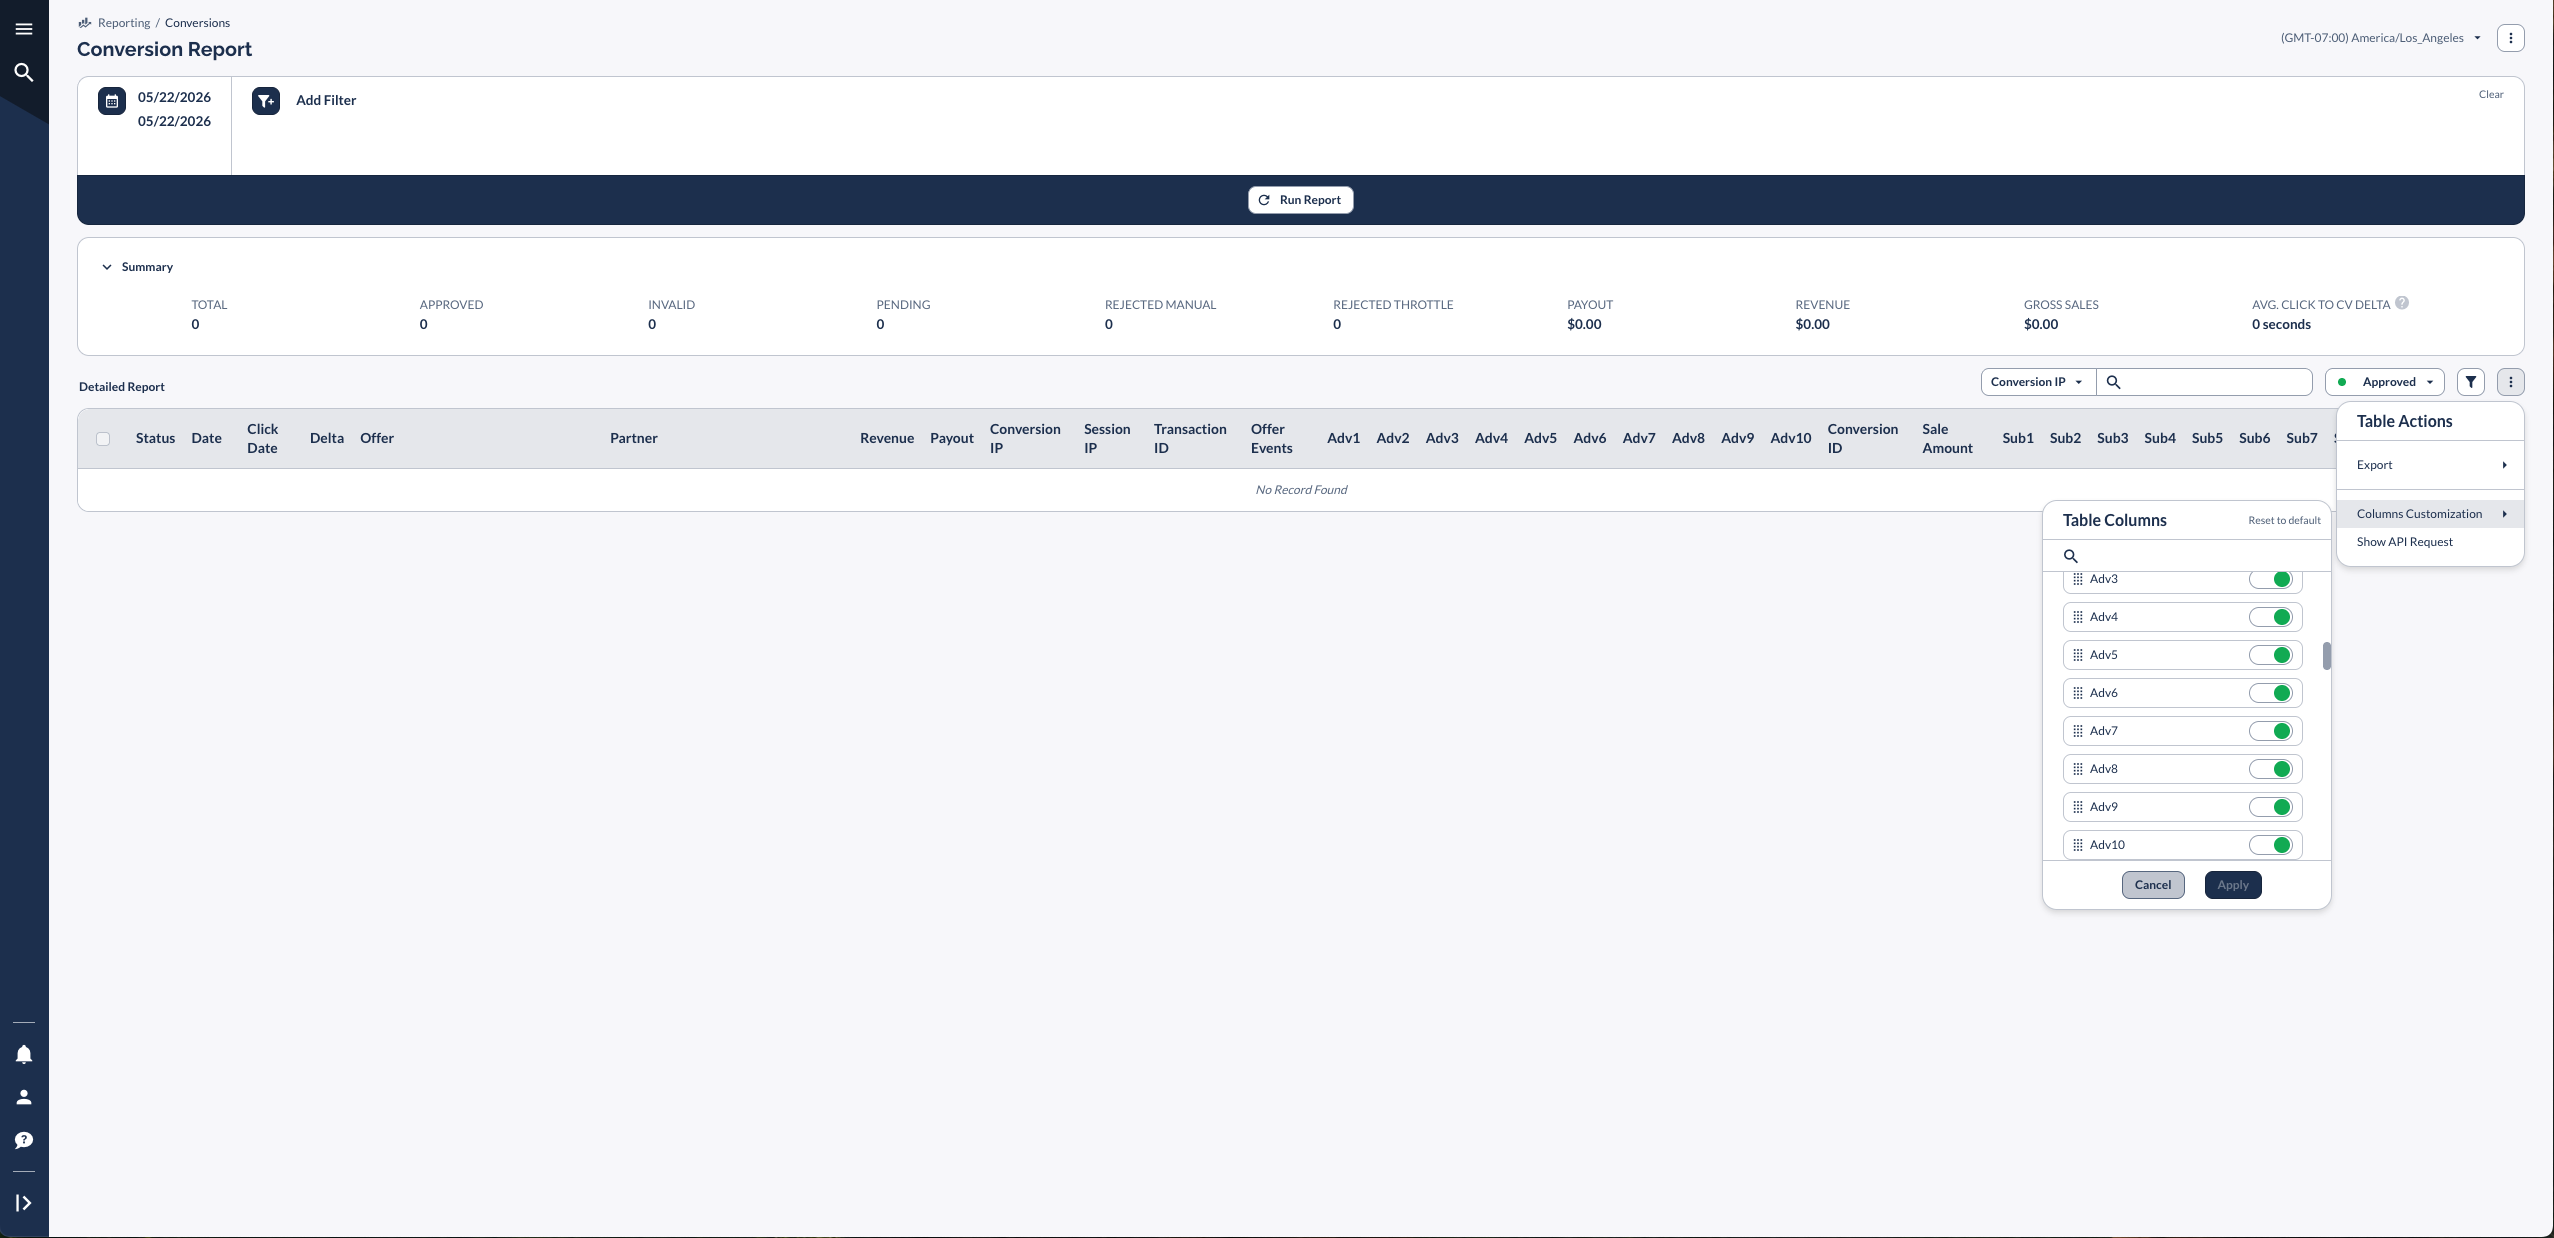Toggle off the Adv4 column
Viewport: 2554px width, 1238px height.
tap(2270, 617)
